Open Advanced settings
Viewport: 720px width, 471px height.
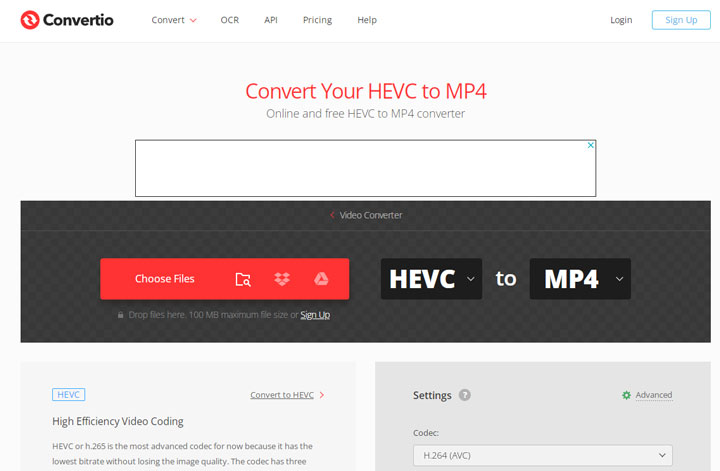[654, 395]
